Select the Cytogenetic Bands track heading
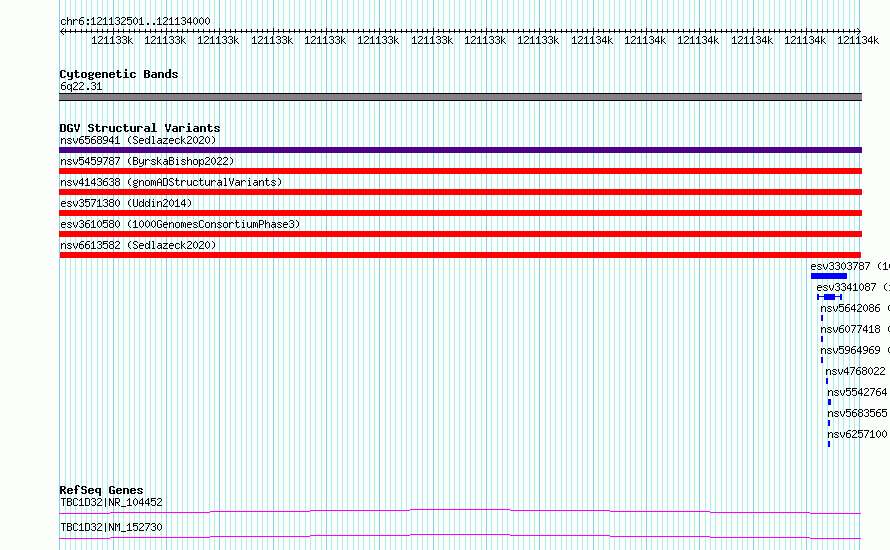This screenshot has height=550, width=890. pyautogui.click(x=119, y=74)
